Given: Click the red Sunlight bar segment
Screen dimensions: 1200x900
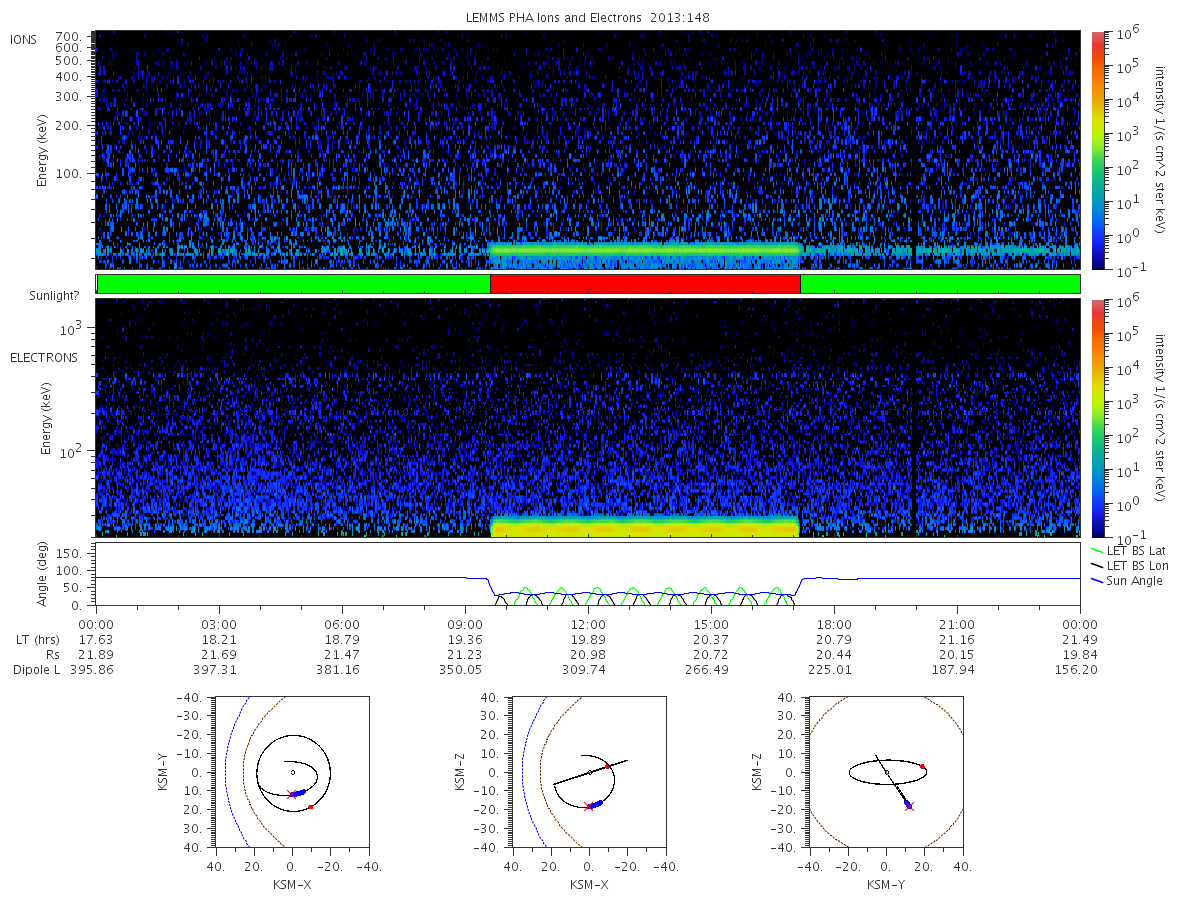Looking at the screenshot, I should [645, 284].
